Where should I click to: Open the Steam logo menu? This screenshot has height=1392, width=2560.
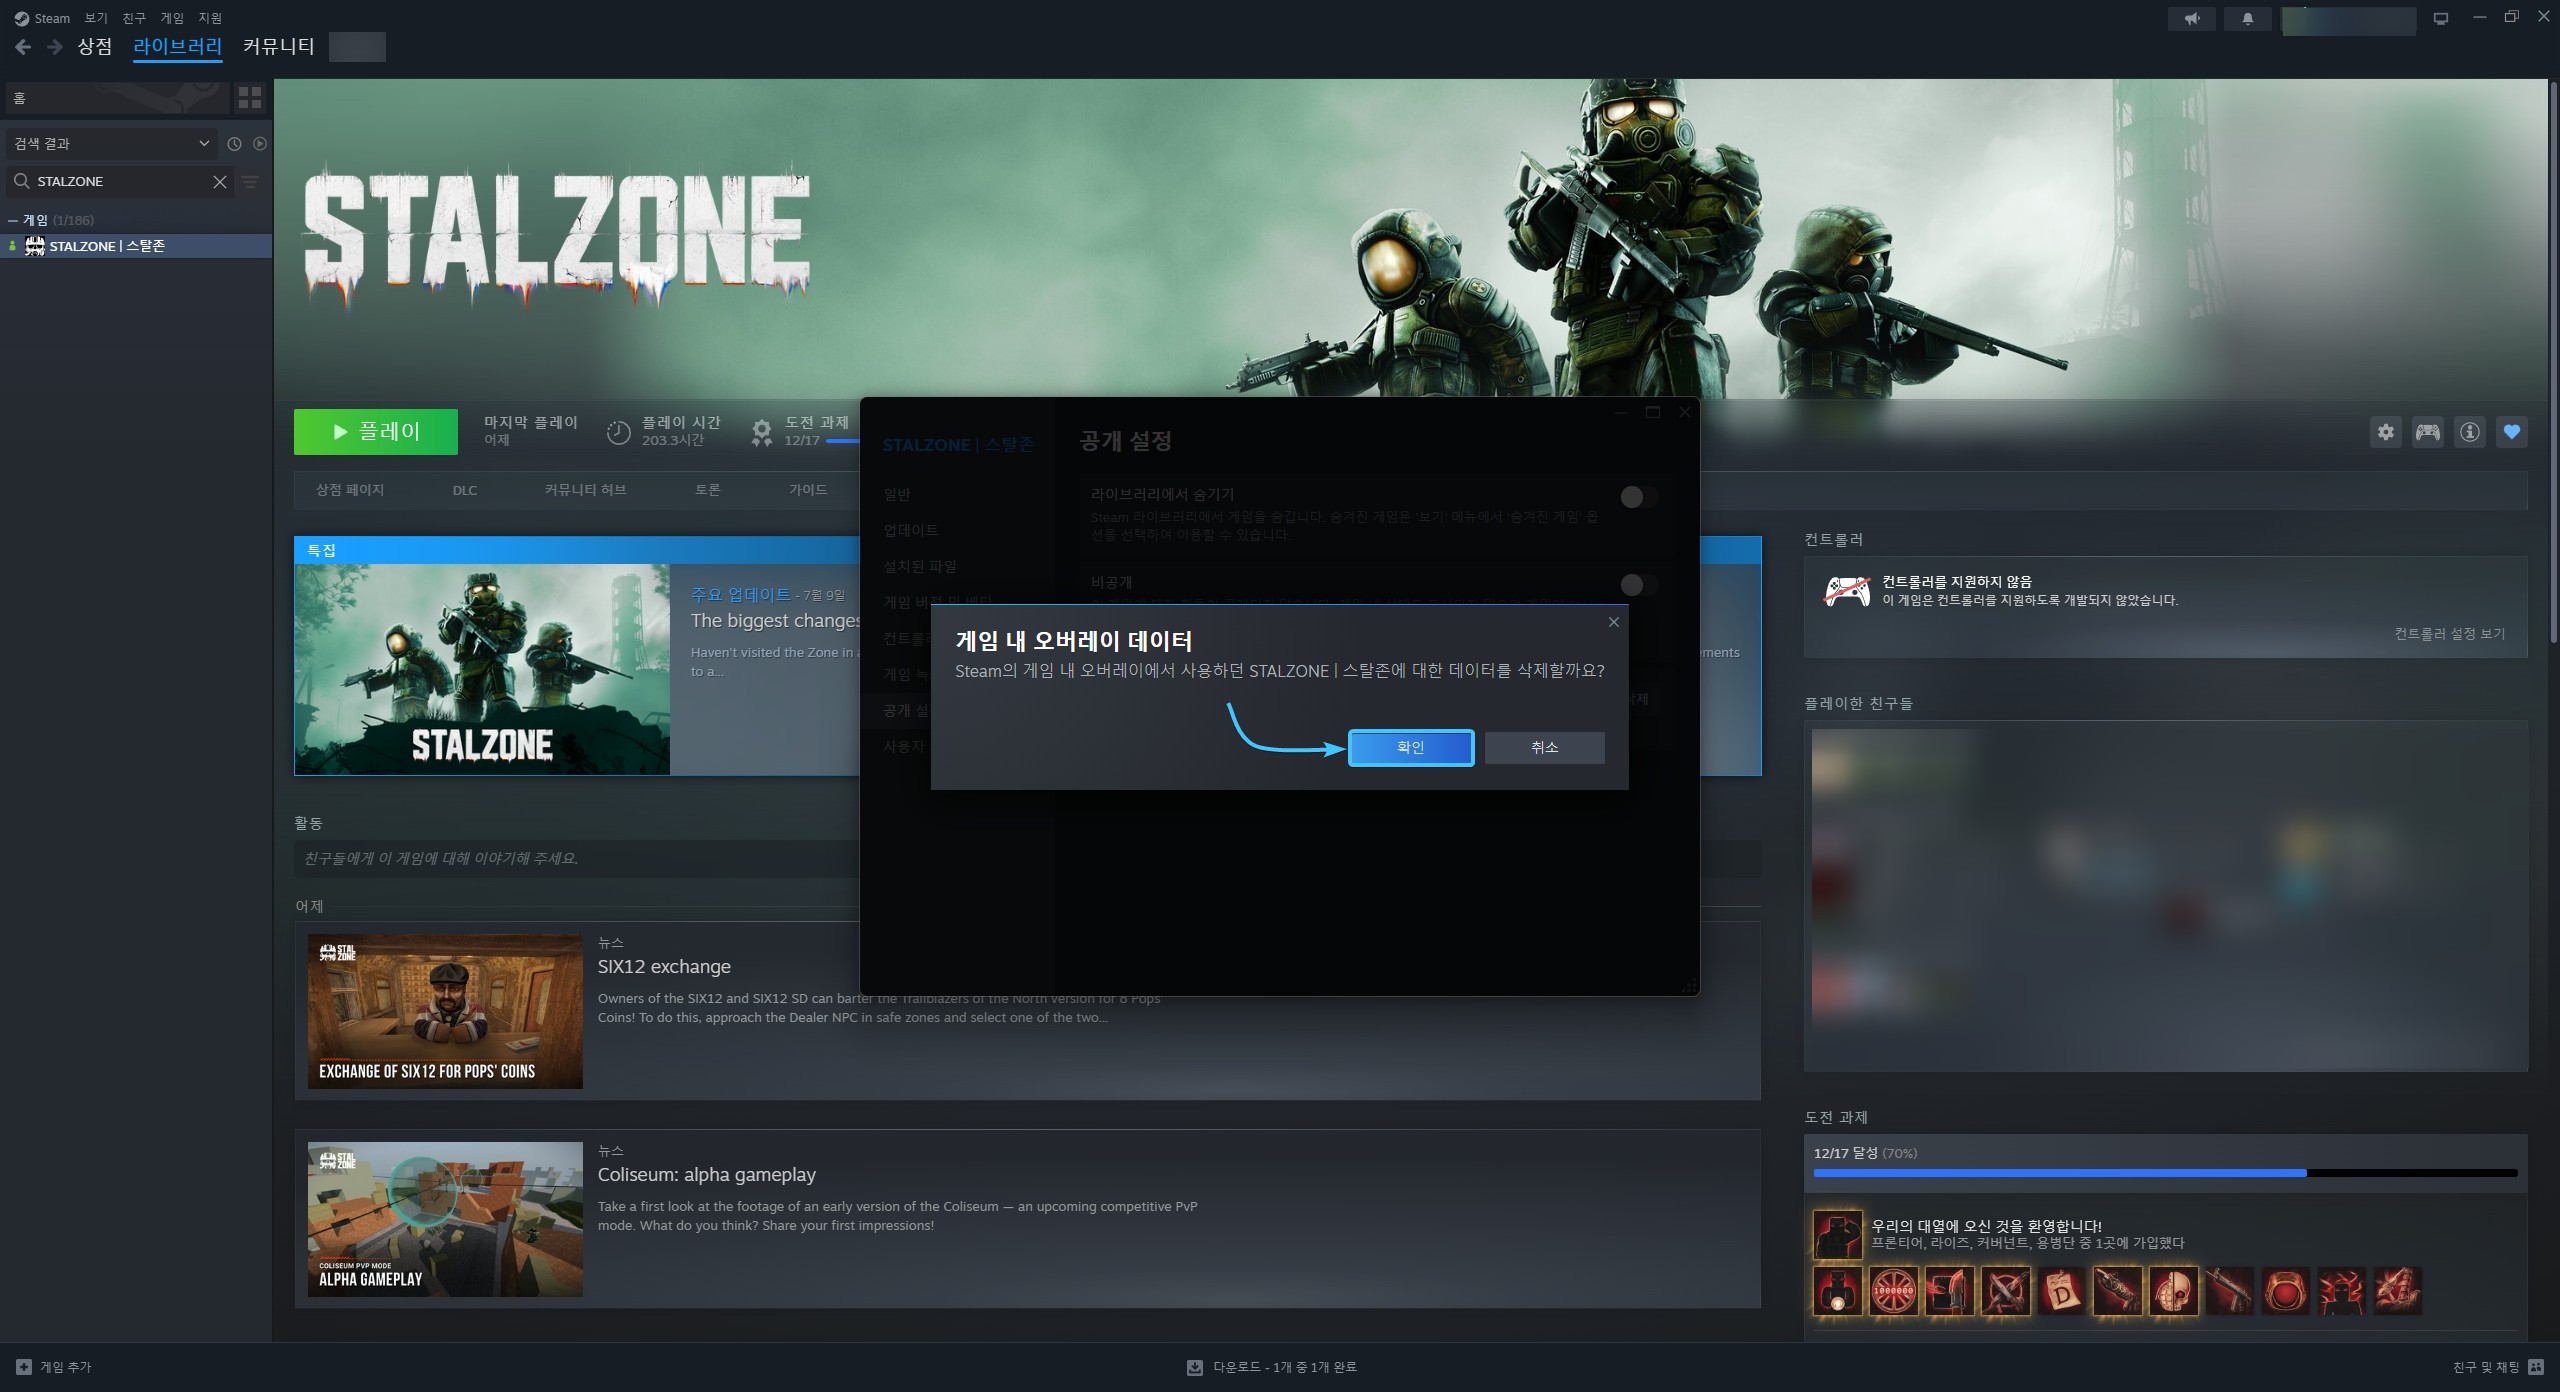(42, 18)
